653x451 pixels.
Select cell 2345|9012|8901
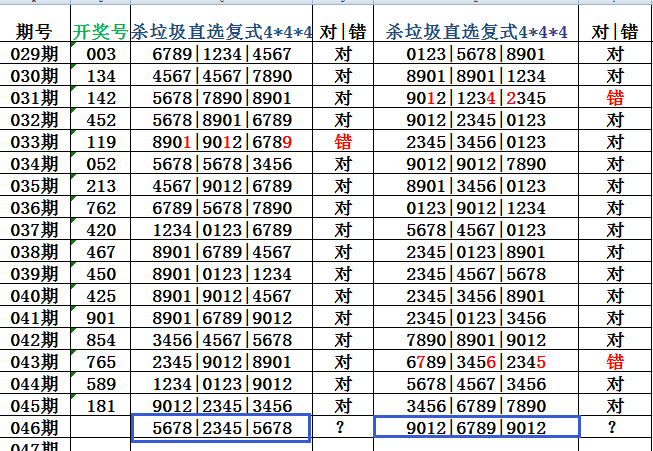point(222,362)
